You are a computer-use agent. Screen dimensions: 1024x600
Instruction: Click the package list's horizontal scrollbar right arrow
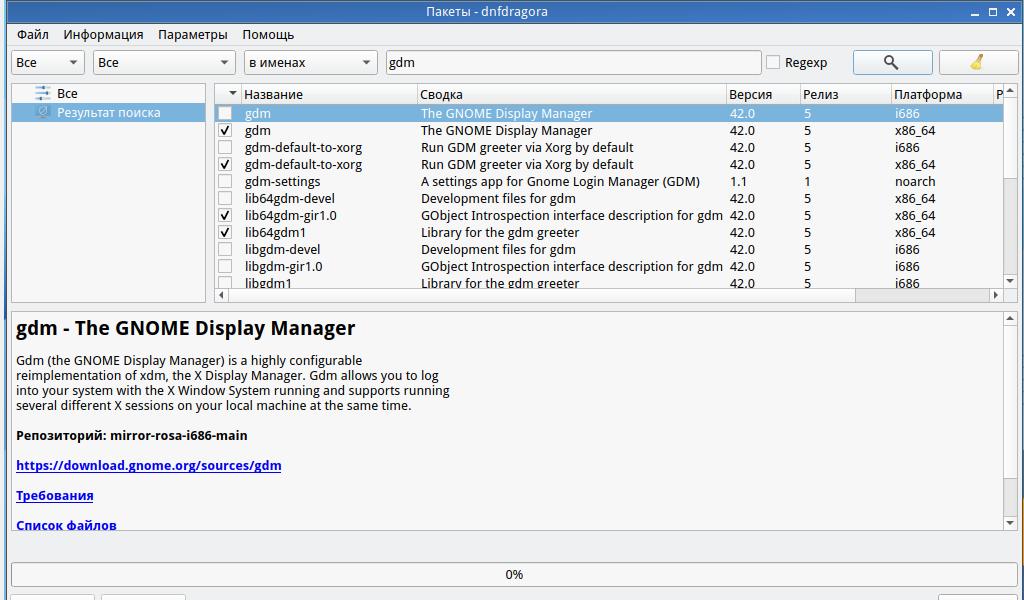coord(995,295)
